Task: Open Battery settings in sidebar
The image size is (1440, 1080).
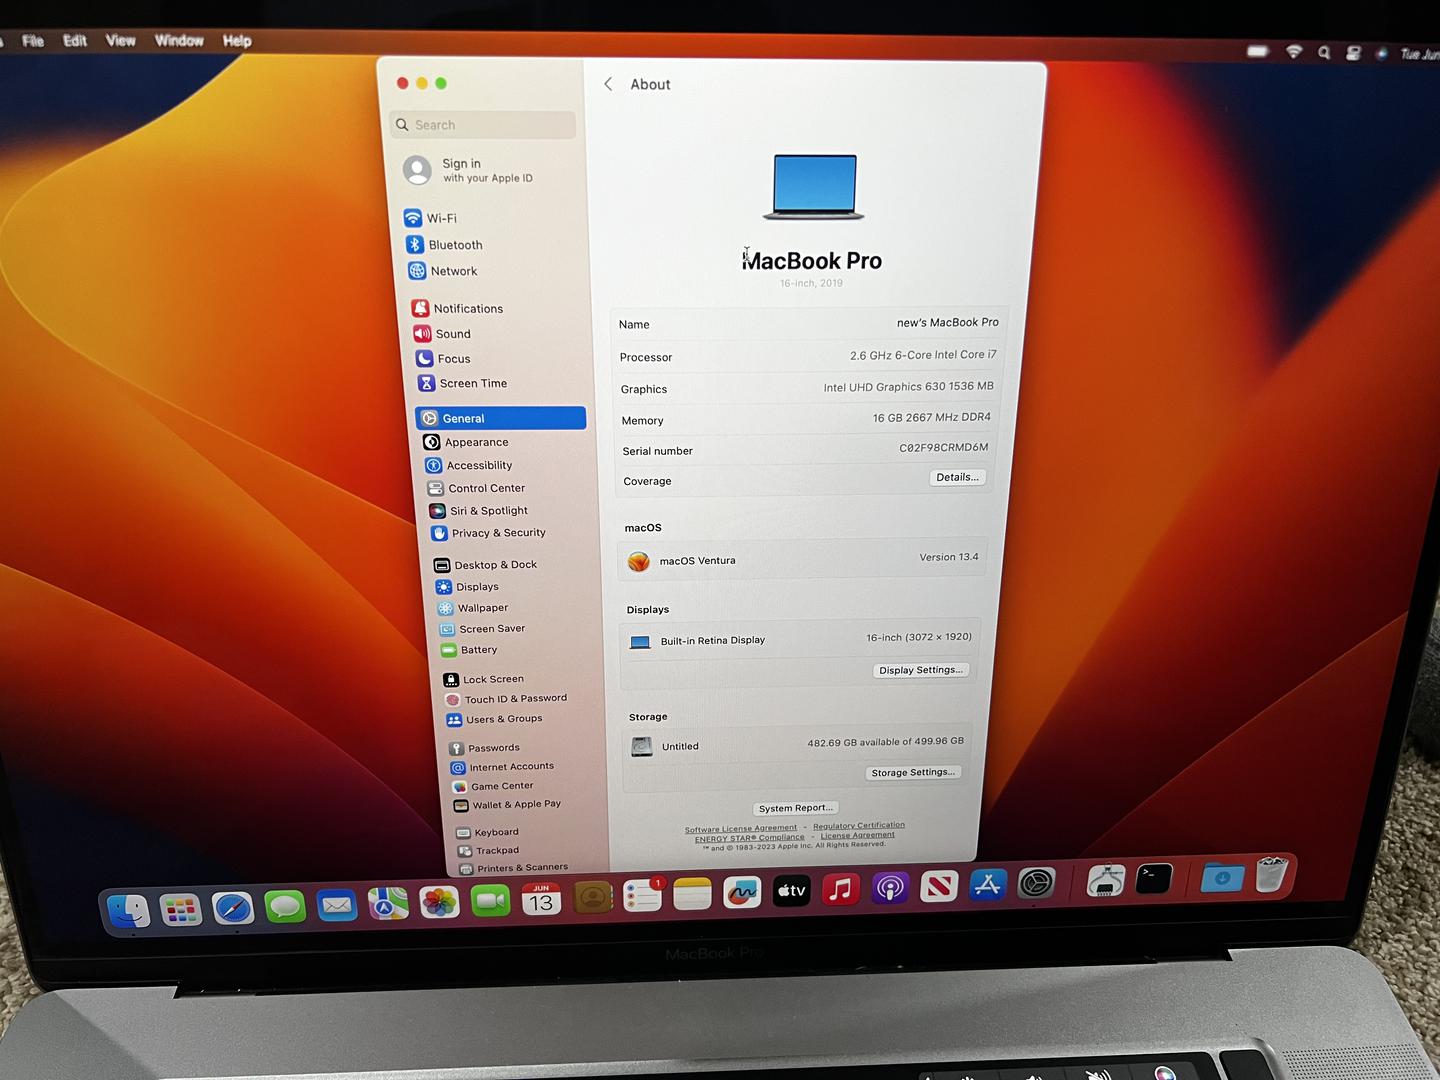Action: click(469, 650)
